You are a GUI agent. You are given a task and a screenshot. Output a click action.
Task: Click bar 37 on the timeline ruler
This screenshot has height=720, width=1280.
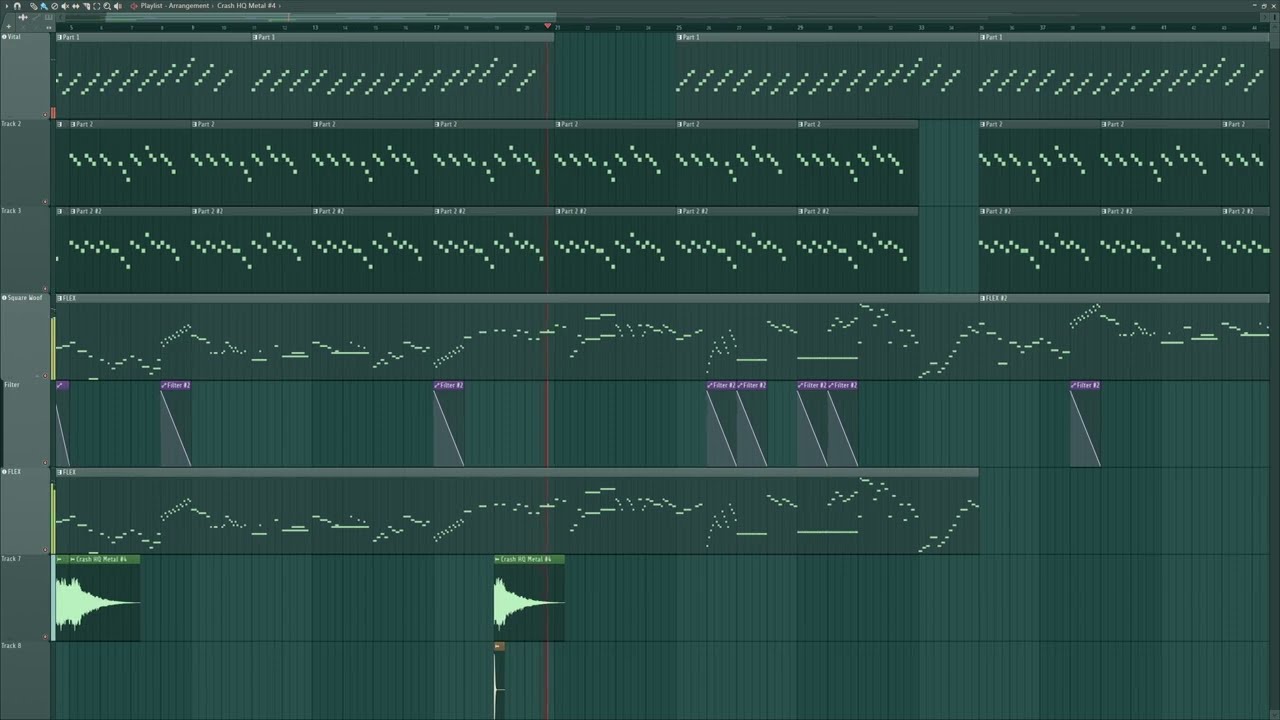[1042, 27]
